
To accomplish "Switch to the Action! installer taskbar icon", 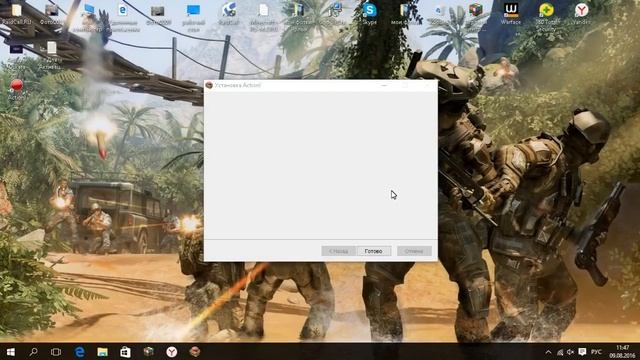I will pos(195,352).
